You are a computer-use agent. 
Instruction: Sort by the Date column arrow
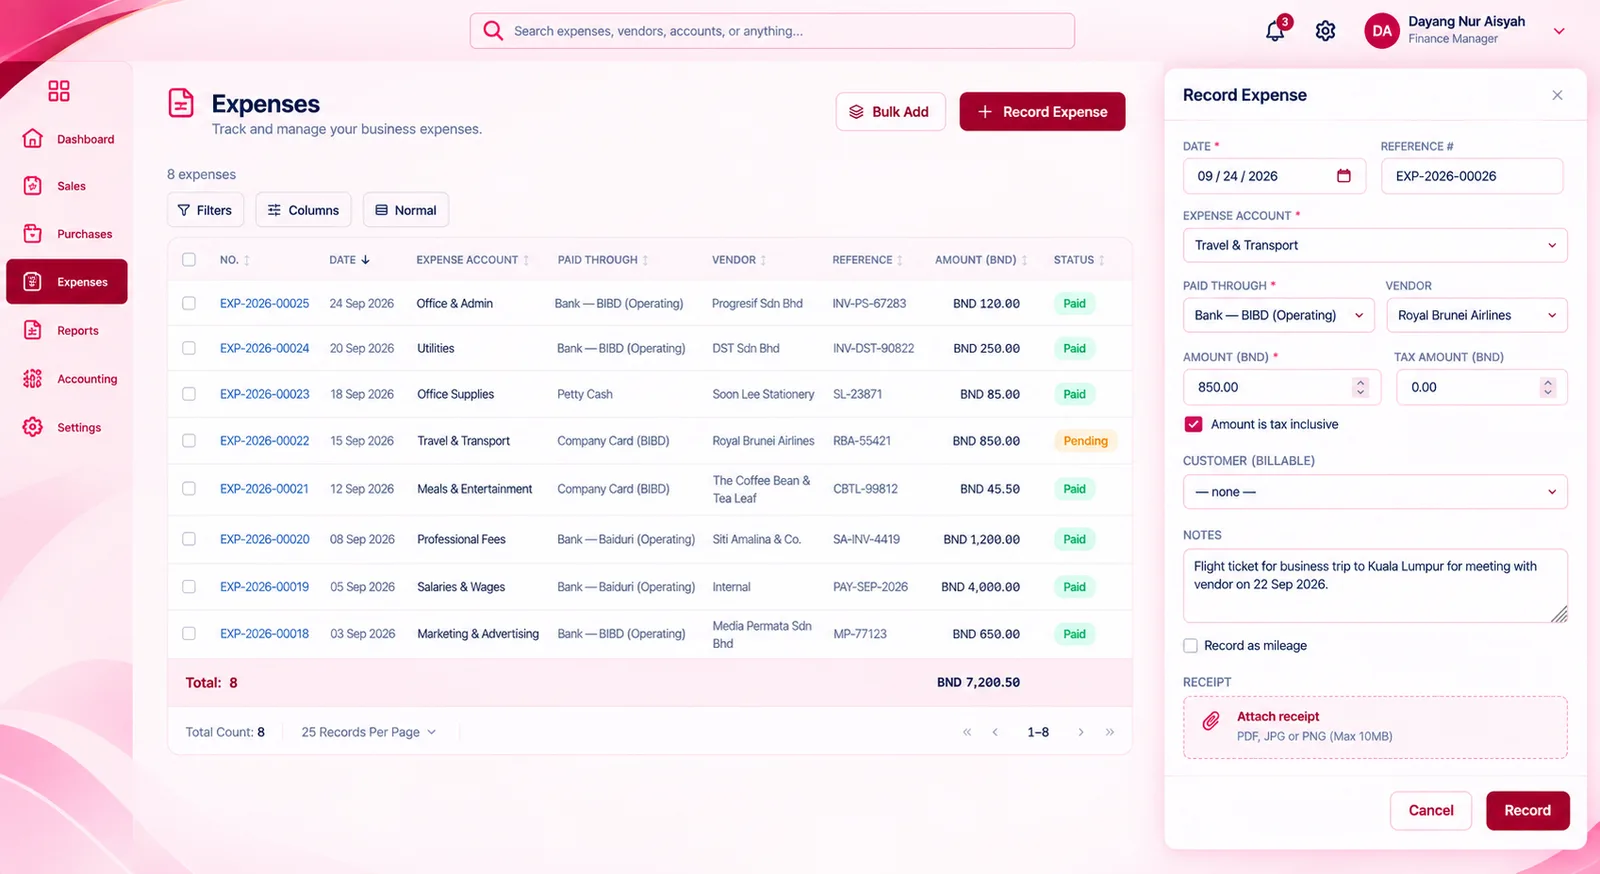click(366, 260)
